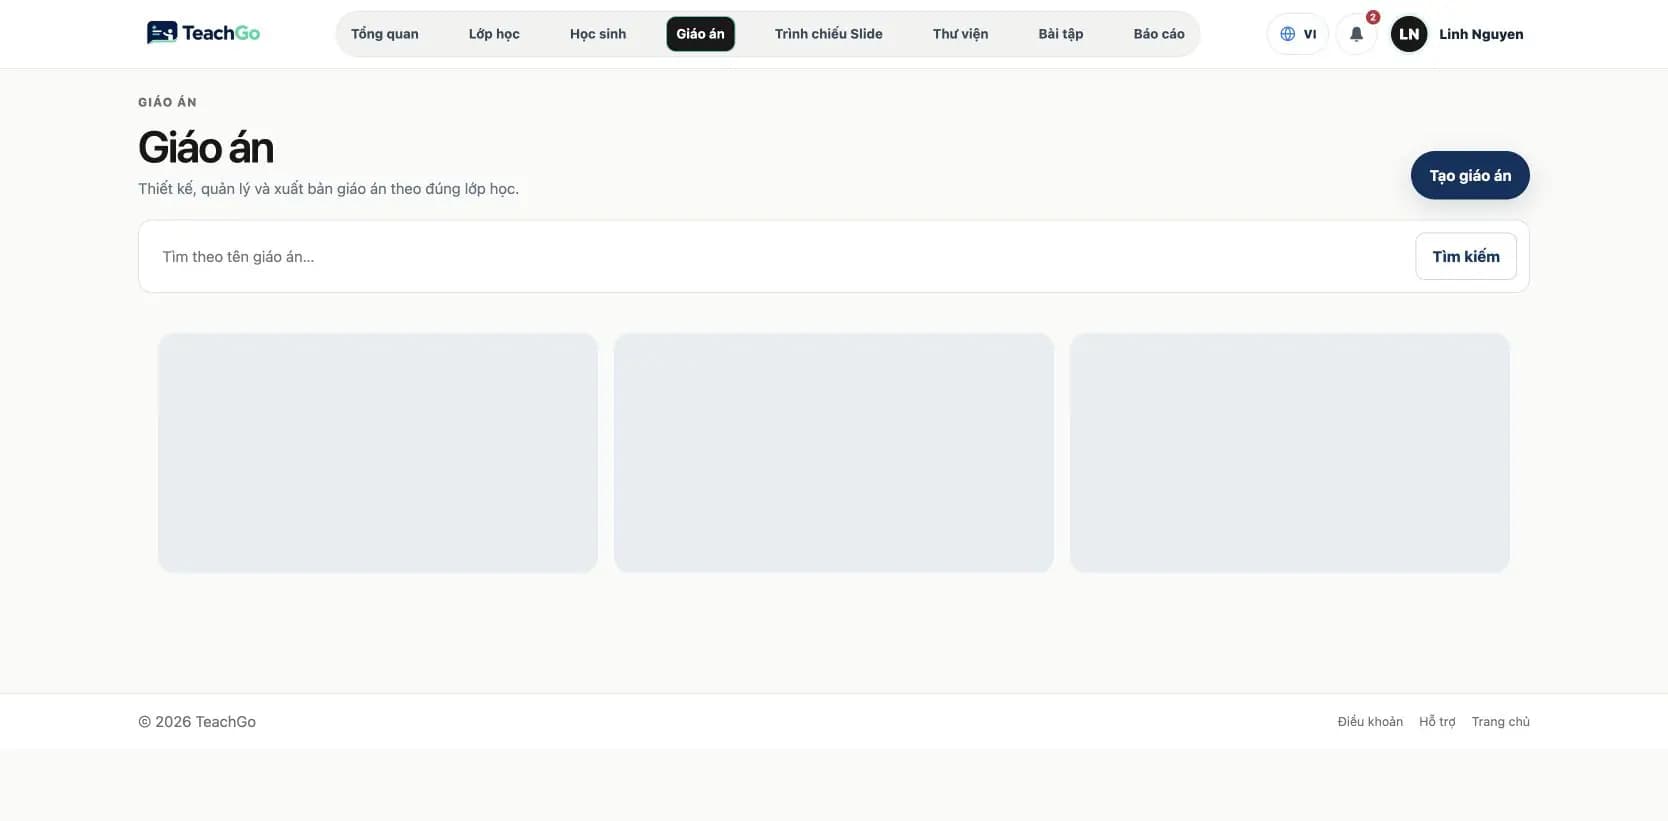
Task: Click the Tạo giáo án button
Action: tap(1470, 175)
